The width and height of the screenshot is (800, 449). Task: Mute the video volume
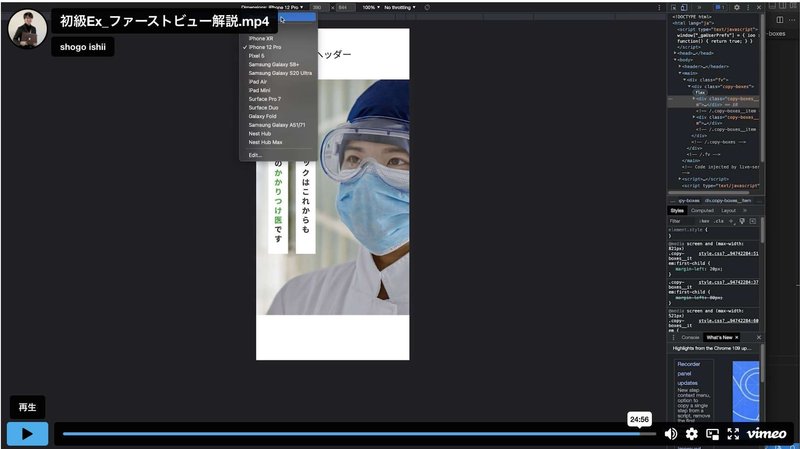(671, 434)
